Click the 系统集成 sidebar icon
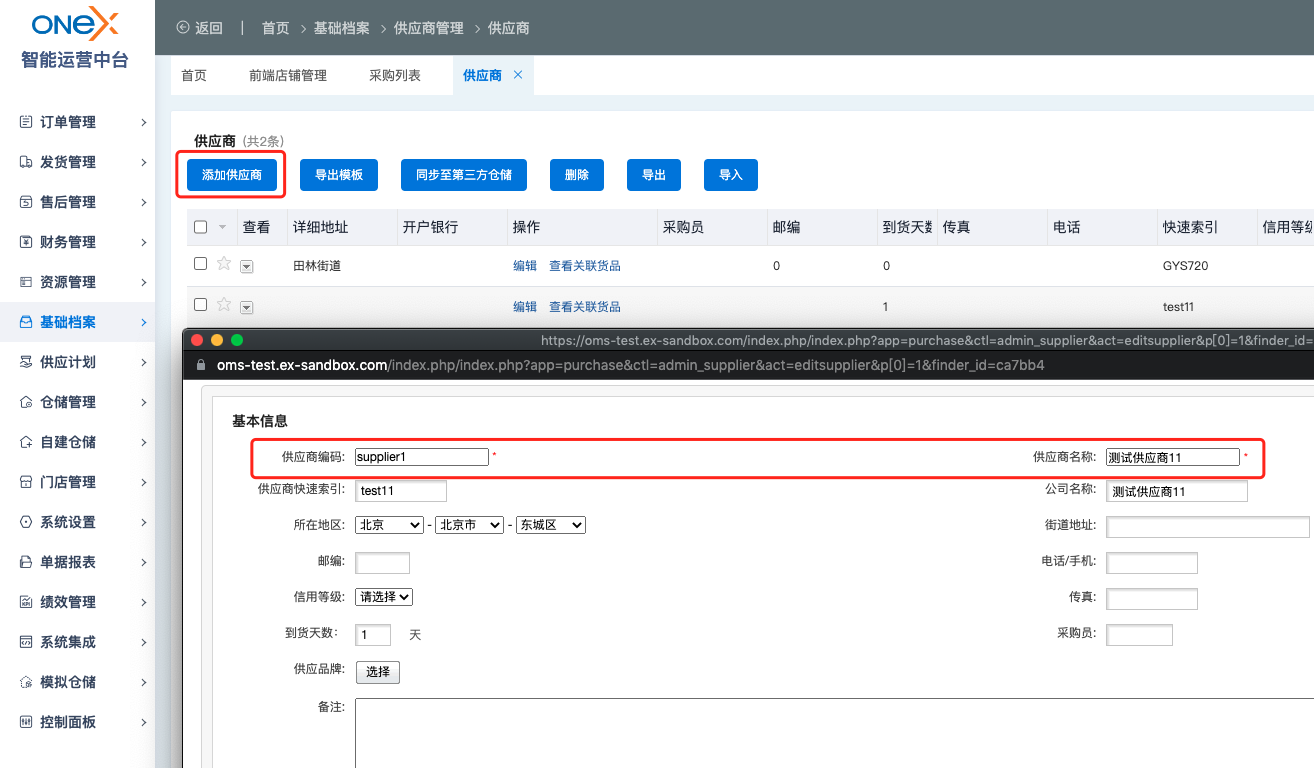 click(27, 642)
